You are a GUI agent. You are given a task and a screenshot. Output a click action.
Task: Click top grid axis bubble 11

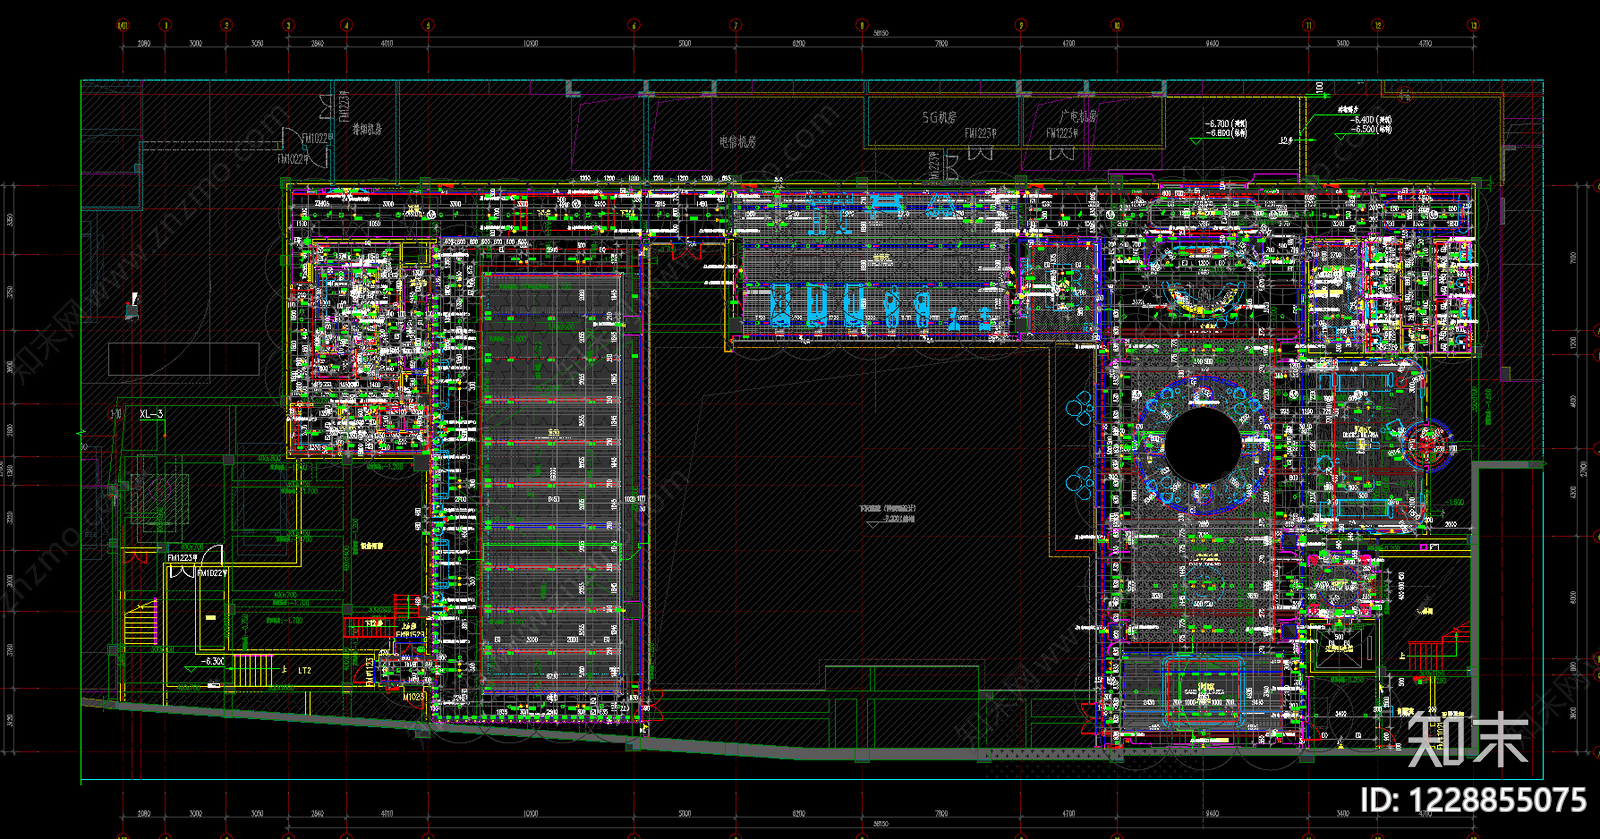[x=1308, y=25]
